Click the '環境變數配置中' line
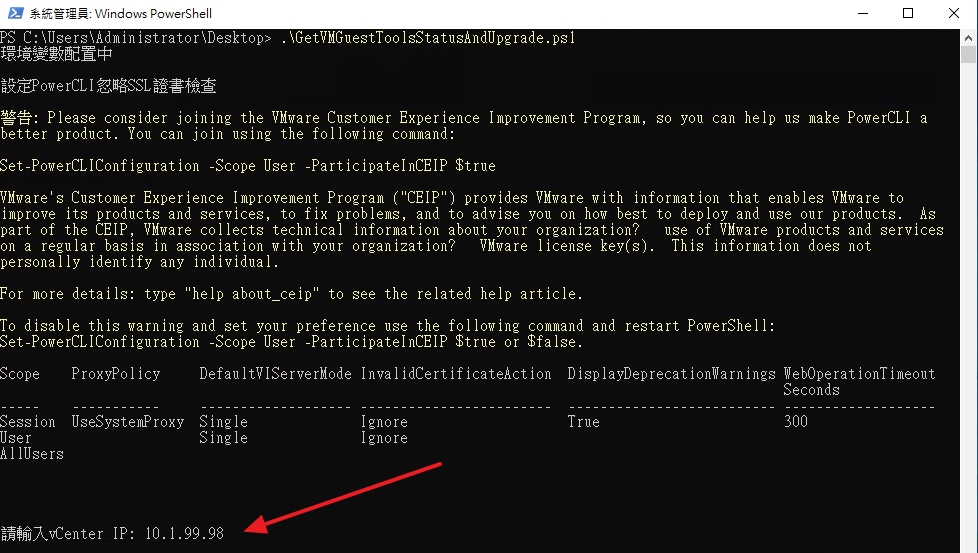This screenshot has width=978, height=553. coord(57,54)
